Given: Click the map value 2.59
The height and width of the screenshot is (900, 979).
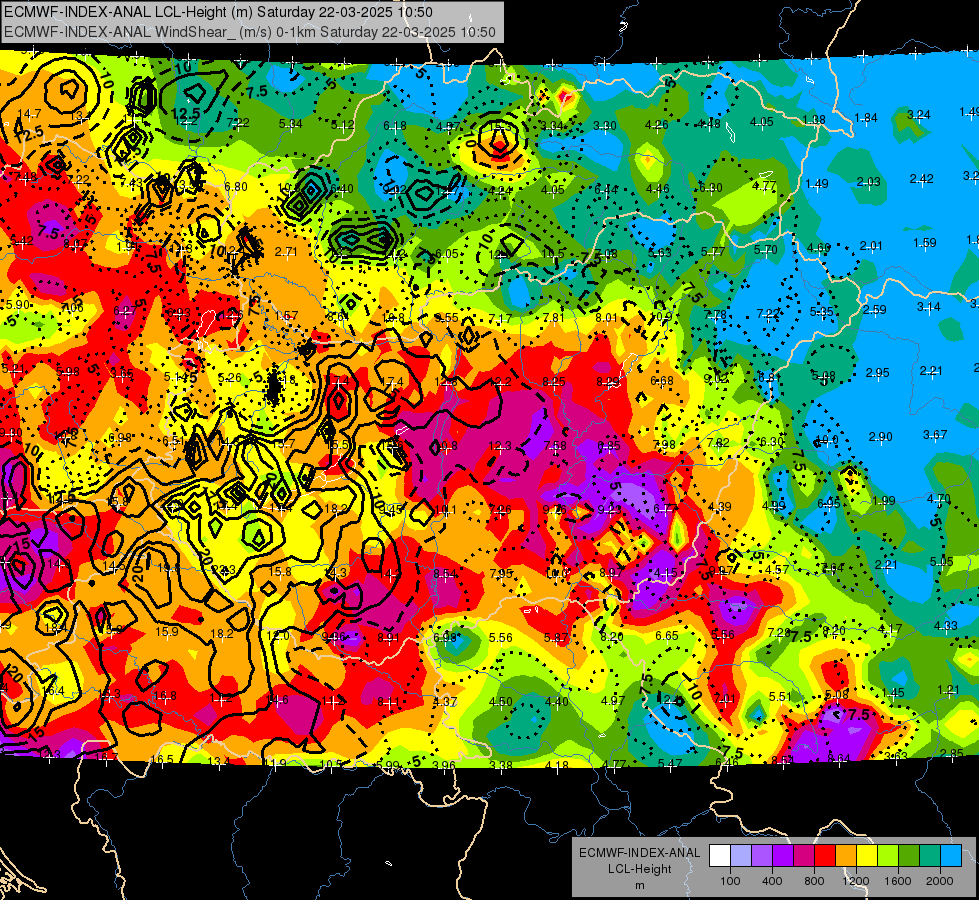Looking at the screenshot, I should (875, 309).
